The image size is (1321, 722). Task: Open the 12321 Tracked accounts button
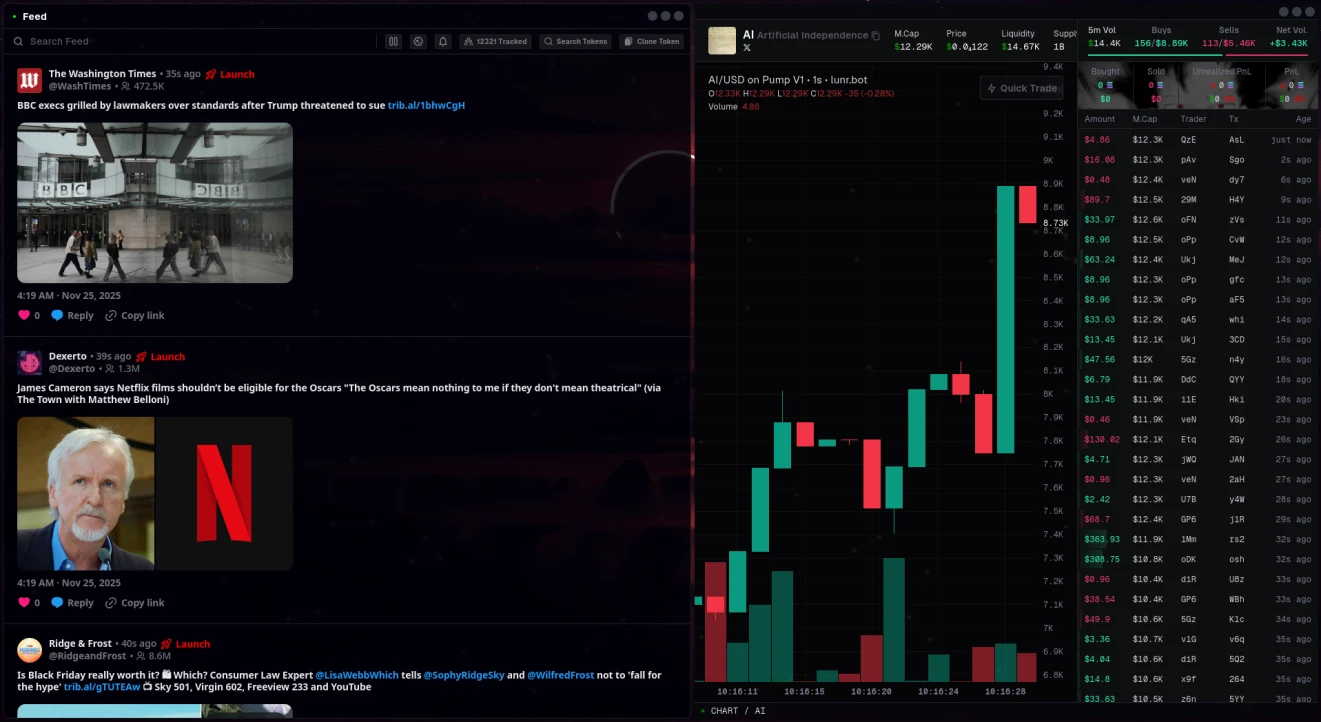click(495, 41)
